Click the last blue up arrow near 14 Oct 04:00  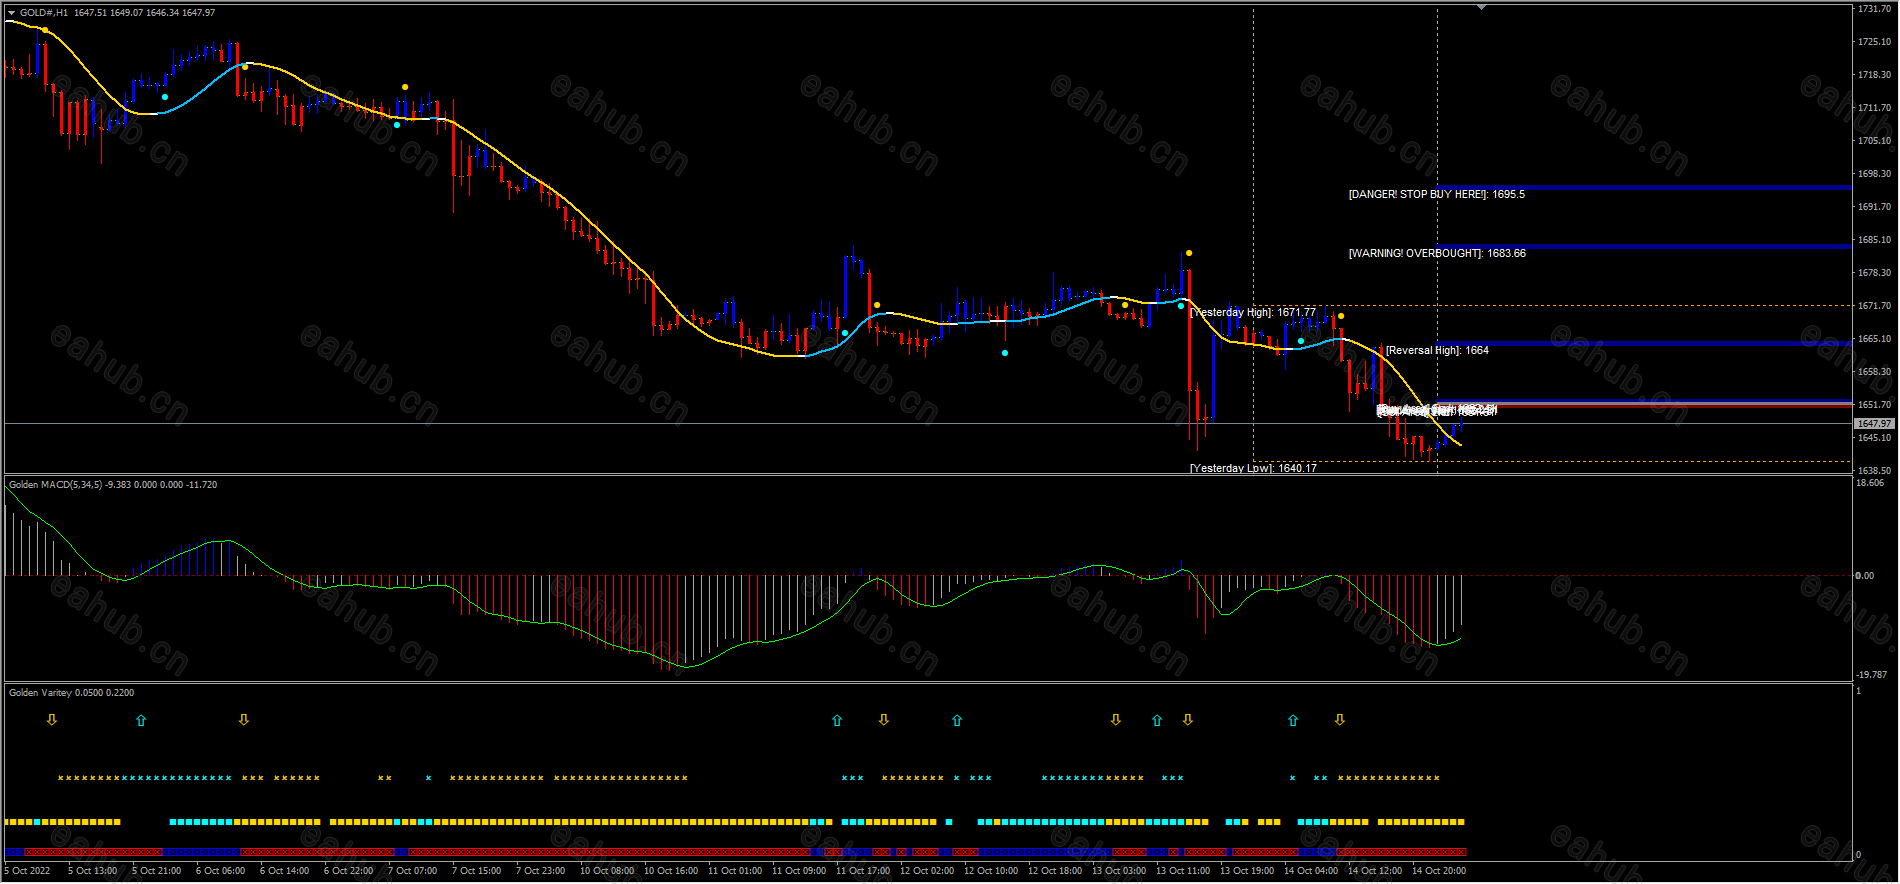[x=1293, y=720]
